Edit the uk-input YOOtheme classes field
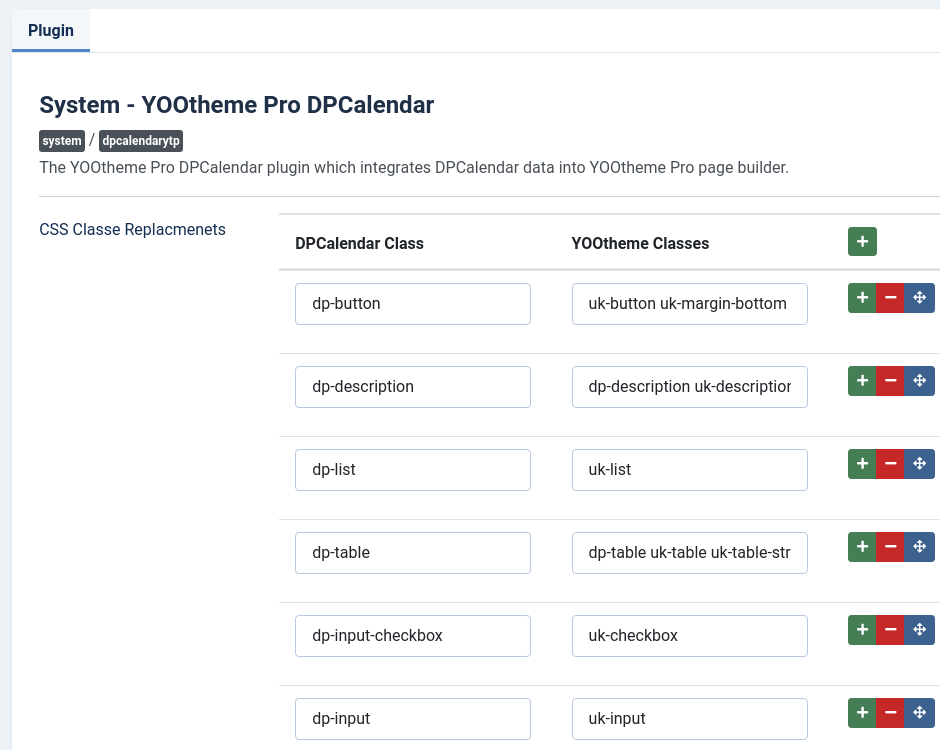This screenshot has height=750, width=940. coord(689,718)
